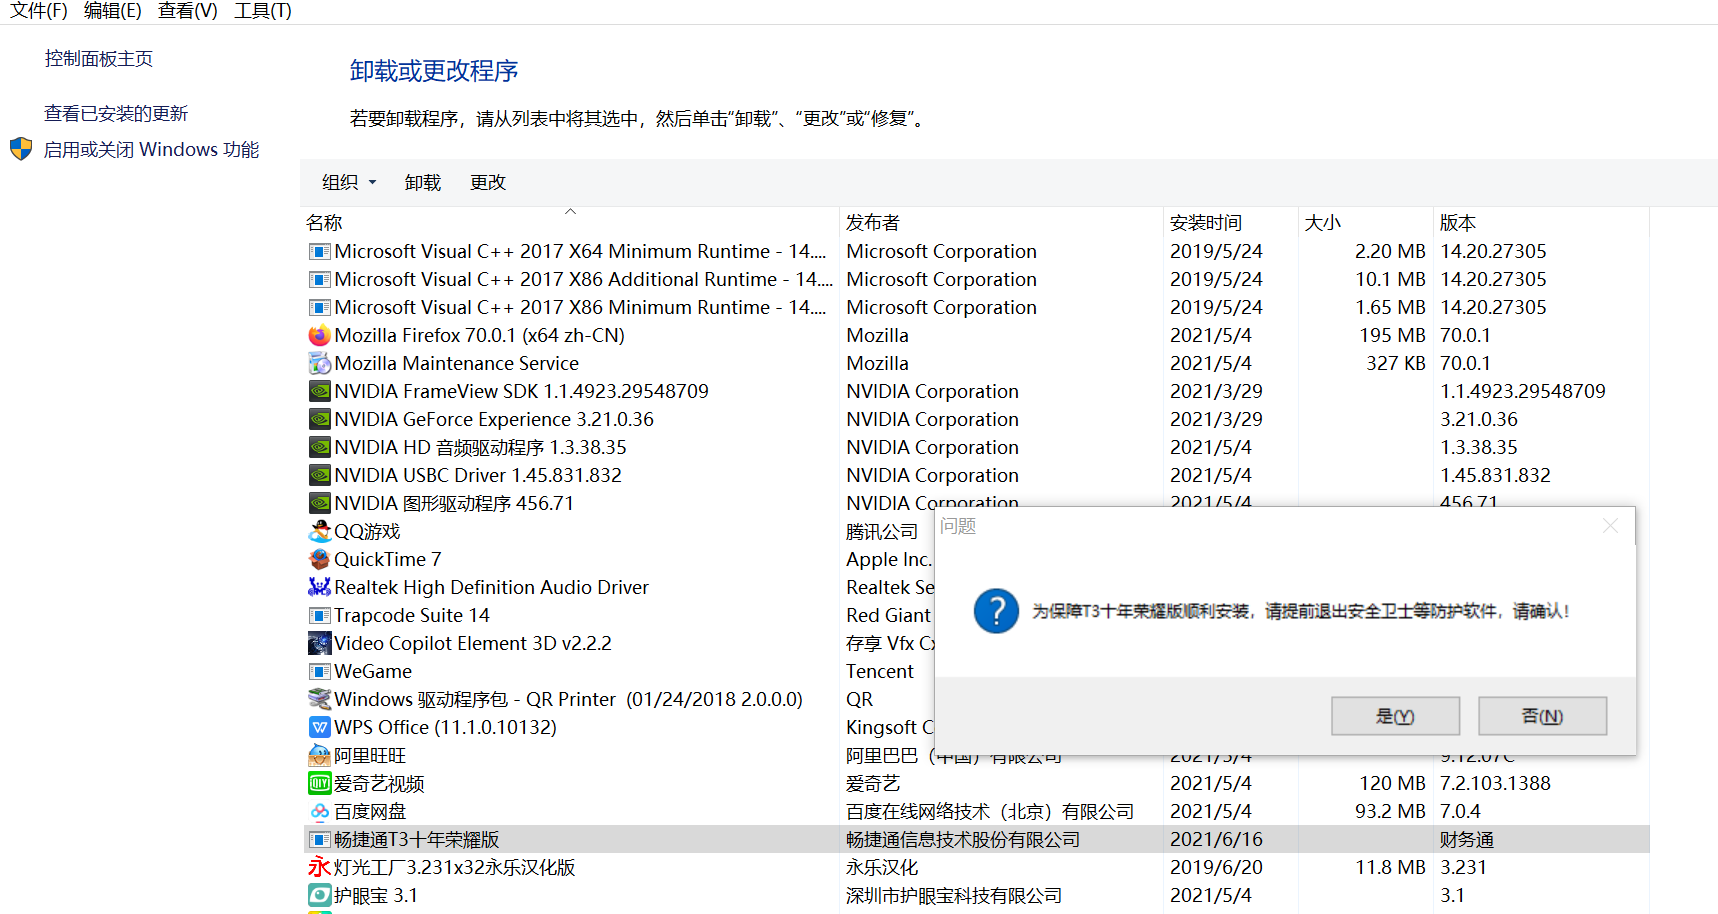Click the 名称 column sort arrow

coord(570,211)
